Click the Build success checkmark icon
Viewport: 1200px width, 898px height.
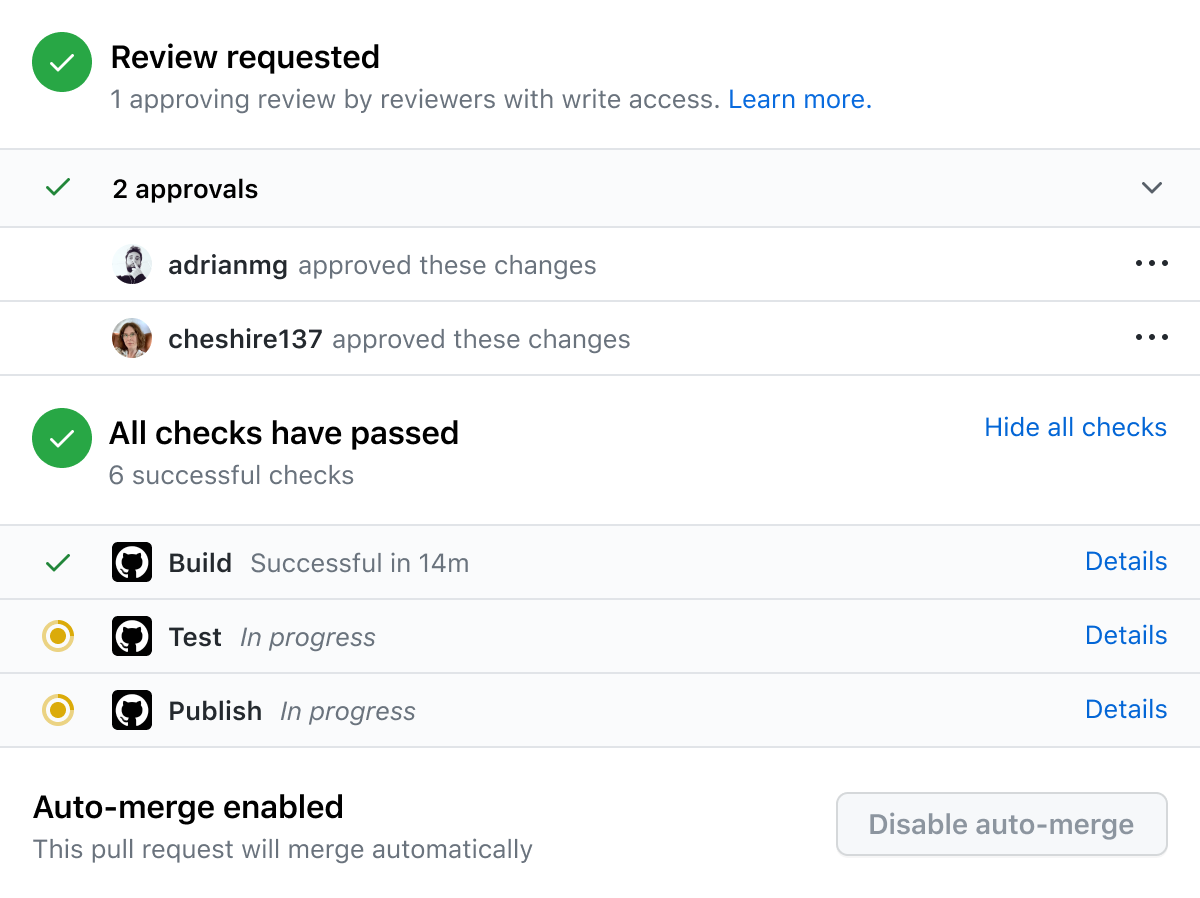click(58, 563)
